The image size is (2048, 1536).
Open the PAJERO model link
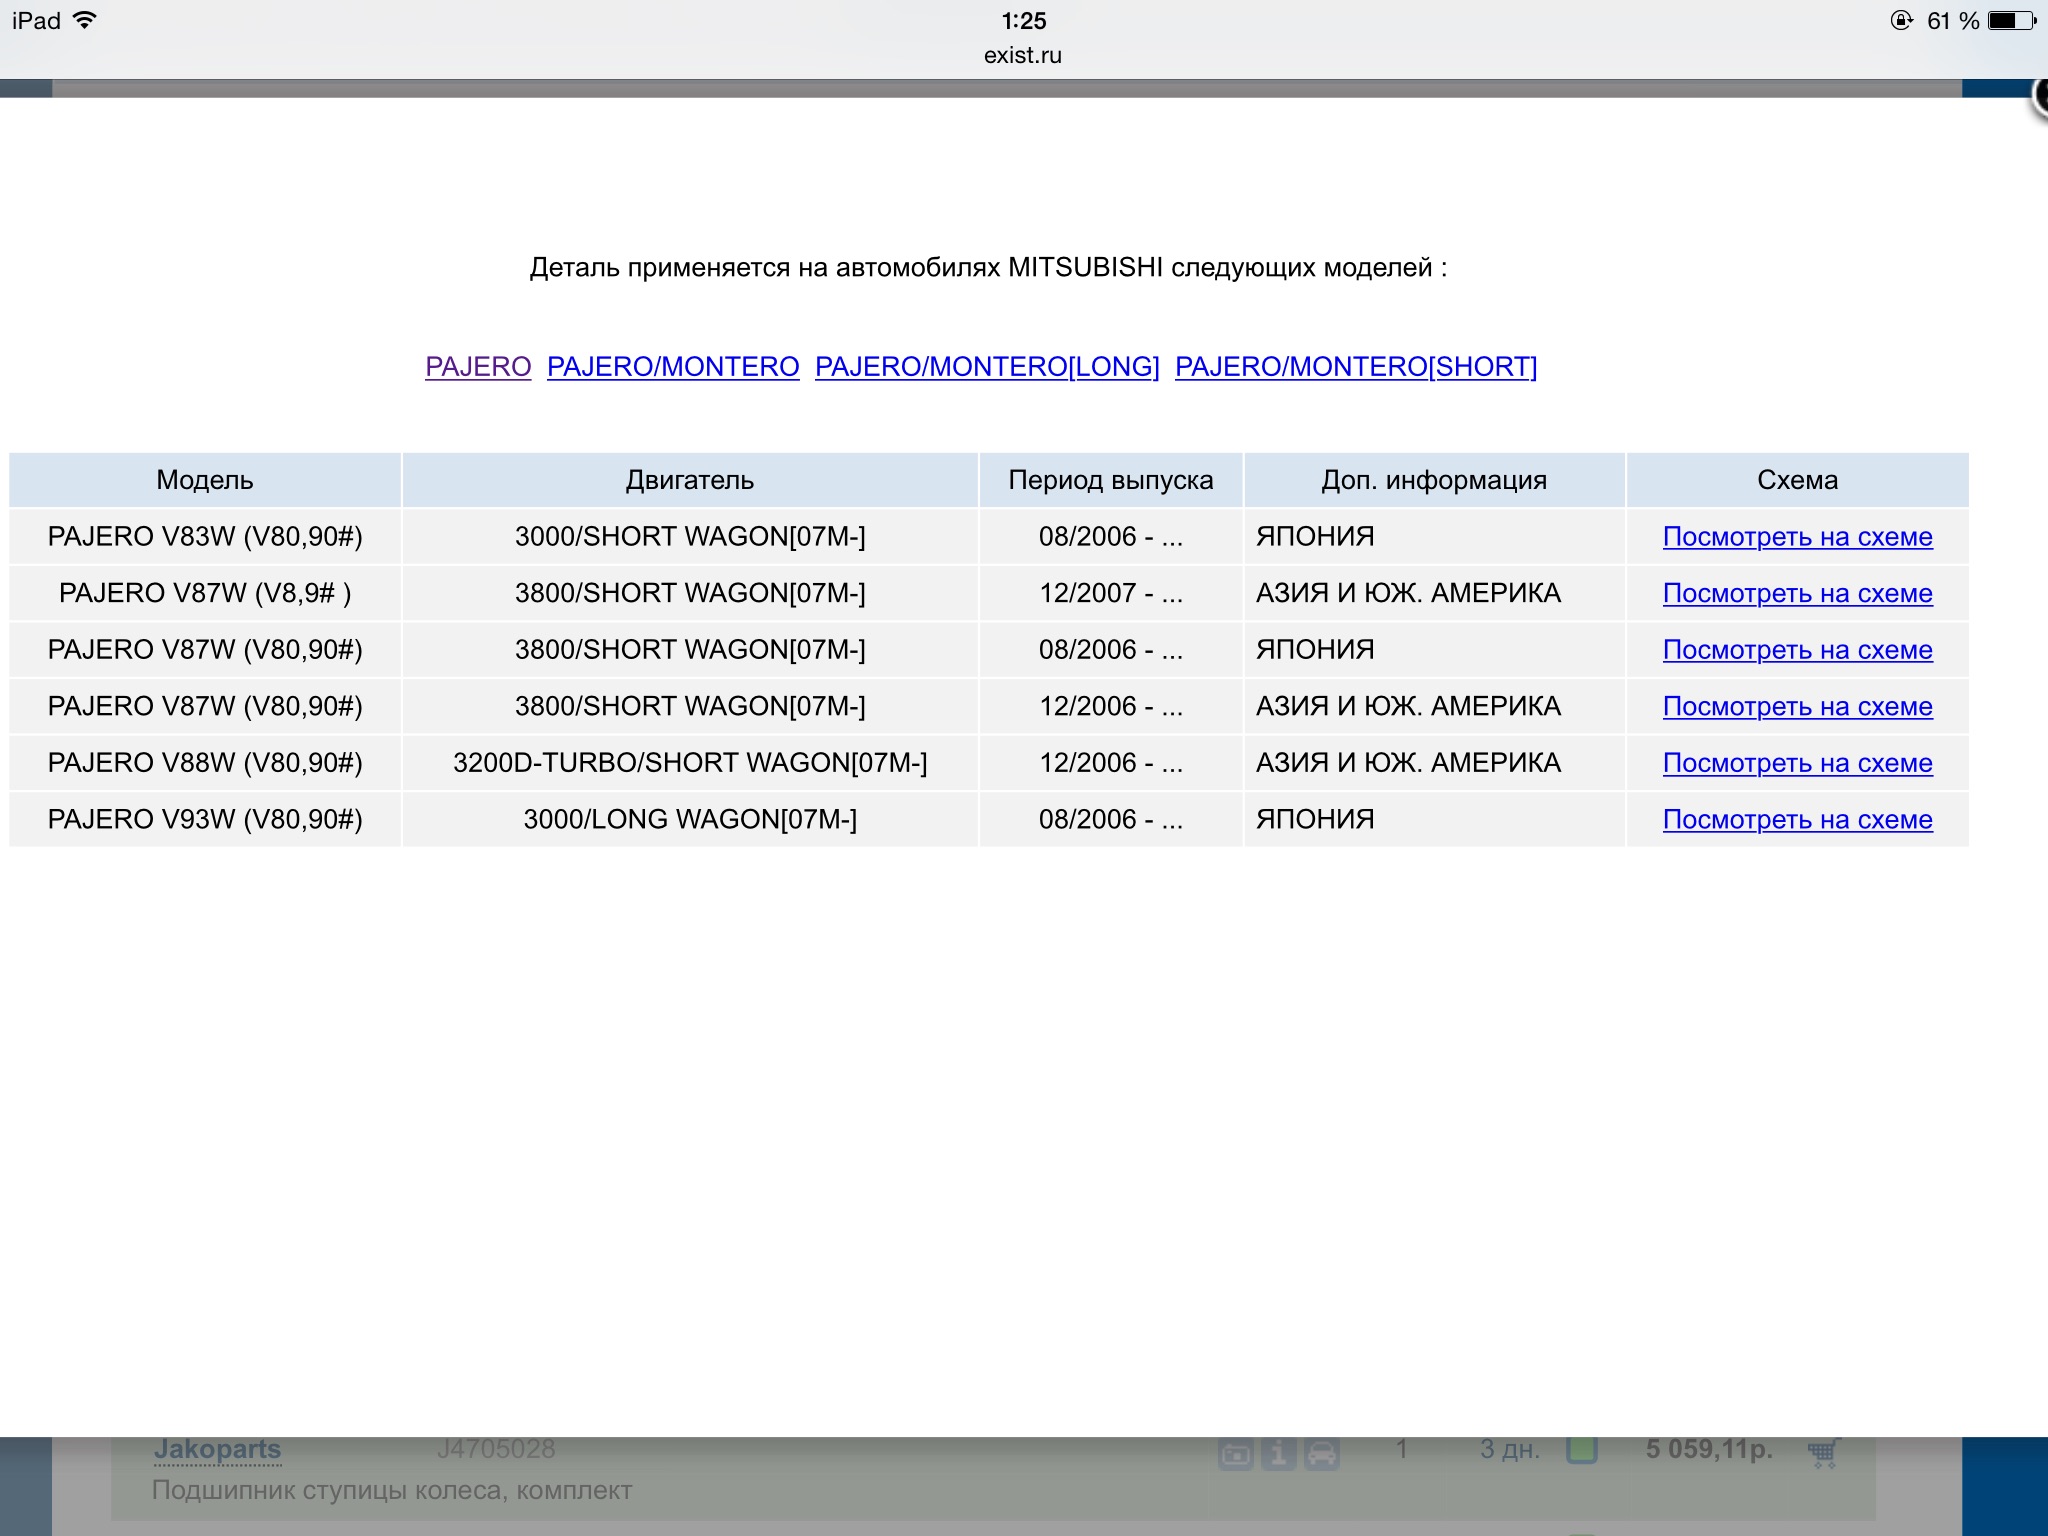478,367
